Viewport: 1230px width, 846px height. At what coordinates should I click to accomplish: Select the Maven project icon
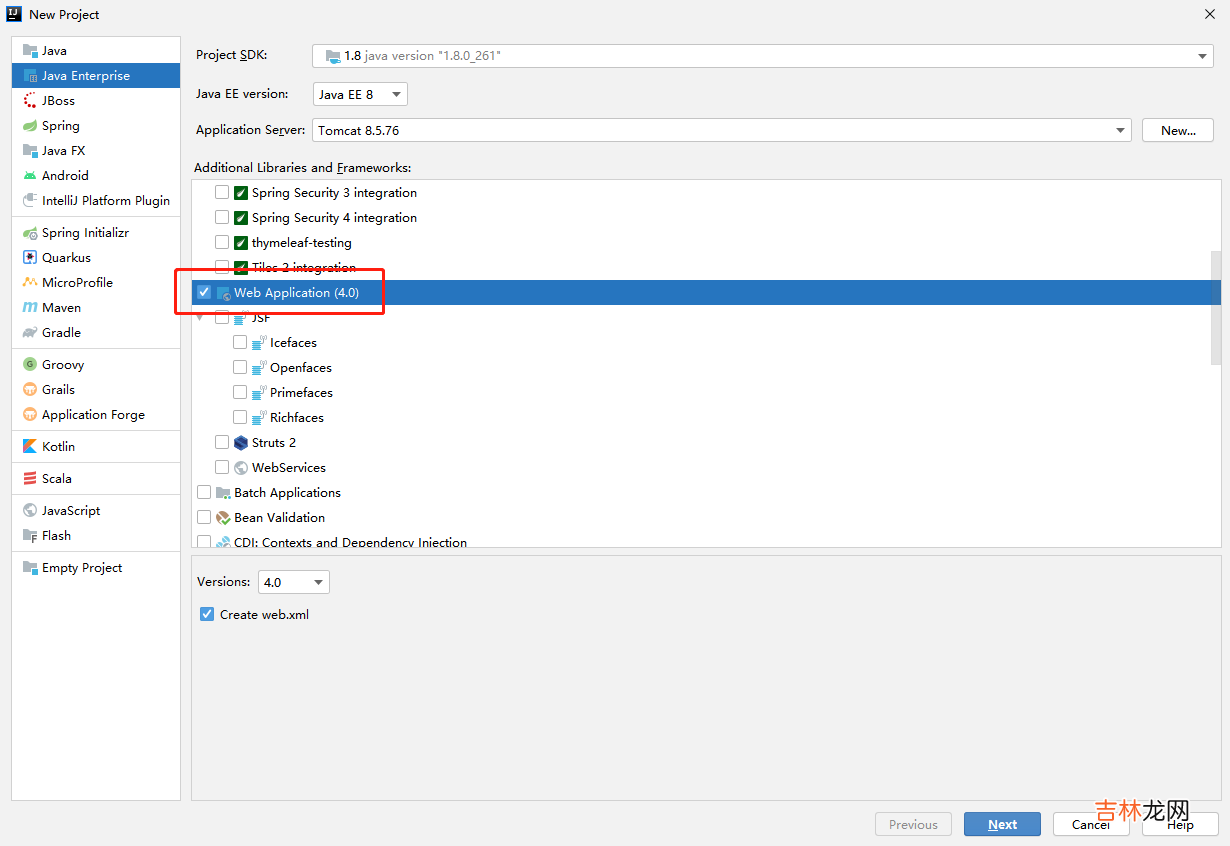[30, 308]
